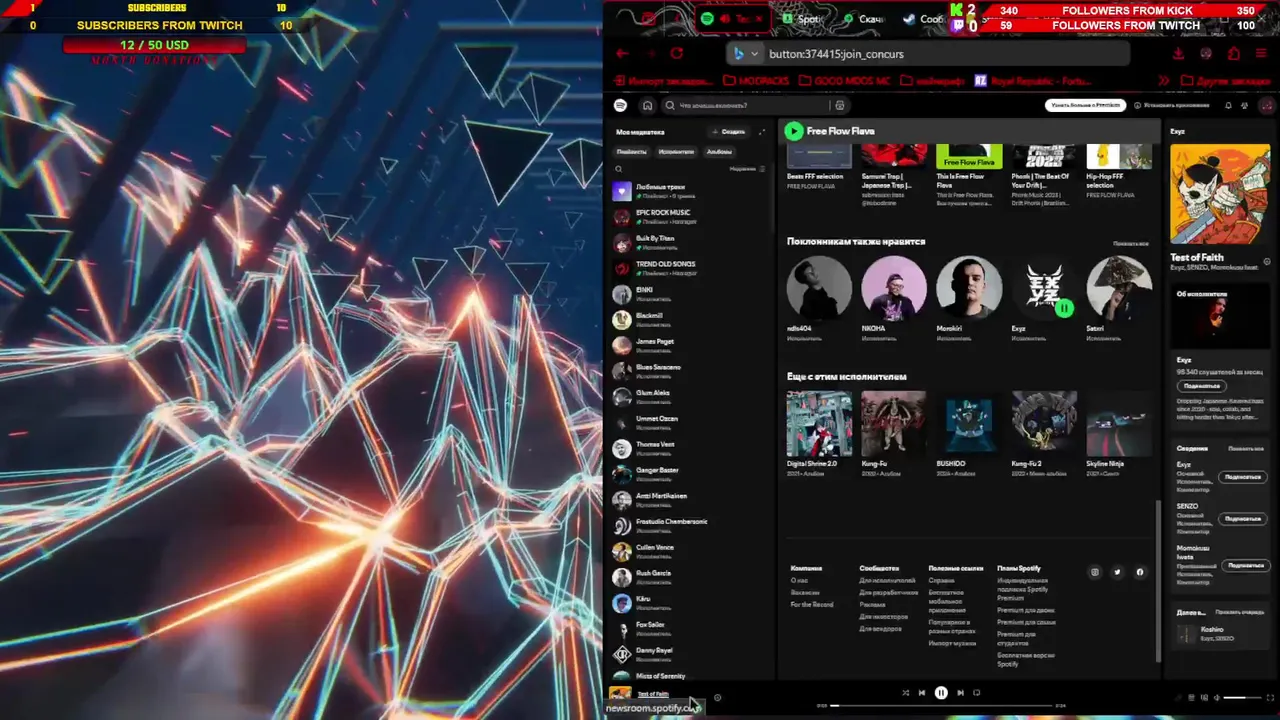The height and width of the screenshot is (720, 1280).
Task: Open artist Cullen Vance in library
Action: click(x=688, y=552)
